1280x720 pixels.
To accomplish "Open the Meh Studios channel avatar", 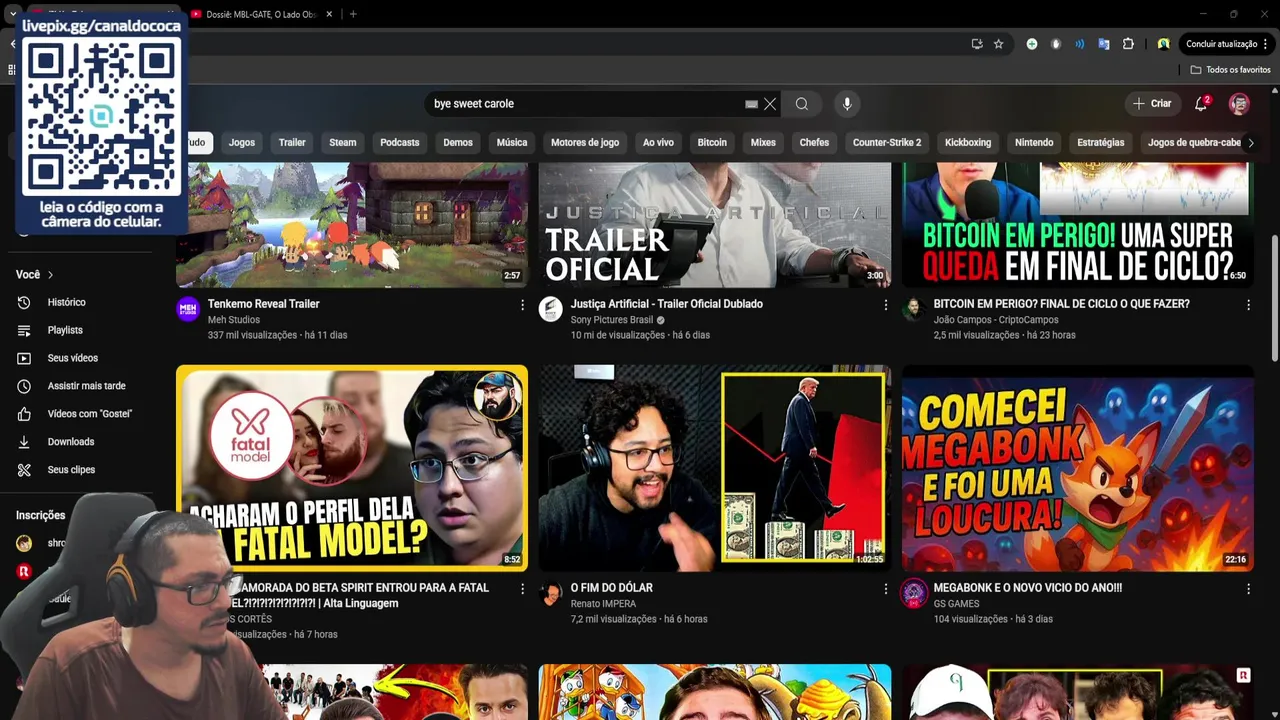I will coord(188,309).
